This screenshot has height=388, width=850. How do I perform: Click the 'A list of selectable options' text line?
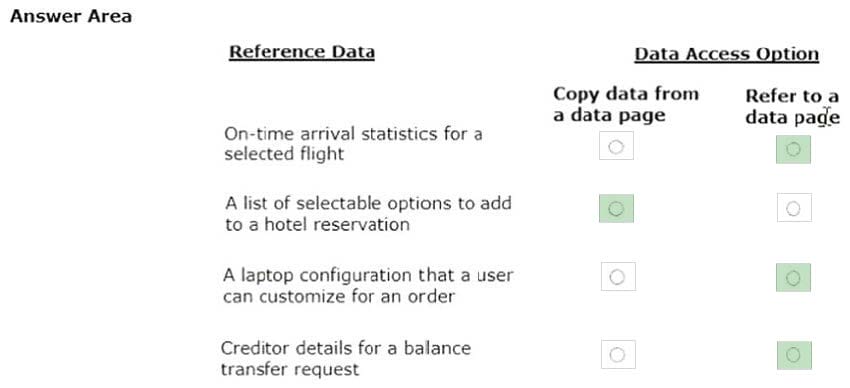tap(368, 203)
